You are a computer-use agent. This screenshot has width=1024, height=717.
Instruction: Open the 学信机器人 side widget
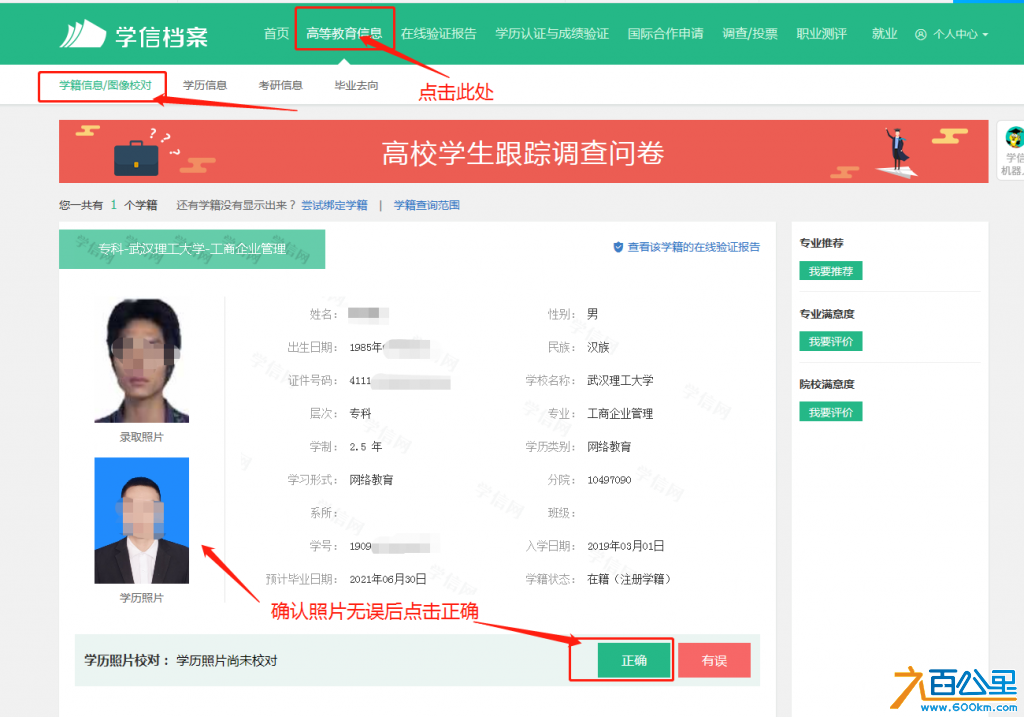(1011, 151)
